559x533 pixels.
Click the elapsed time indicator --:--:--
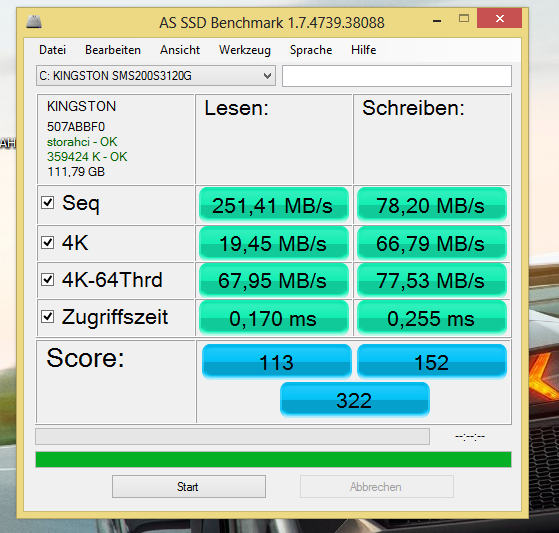pos(470,436)
